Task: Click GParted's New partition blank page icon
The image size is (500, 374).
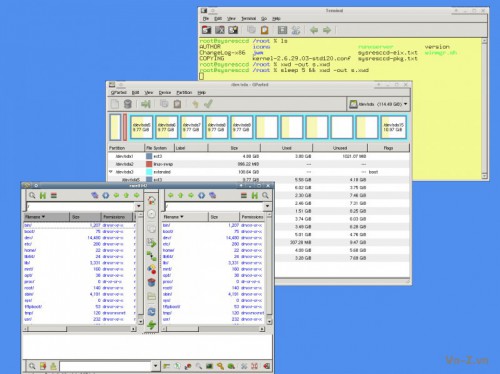Action: (115, 104)
